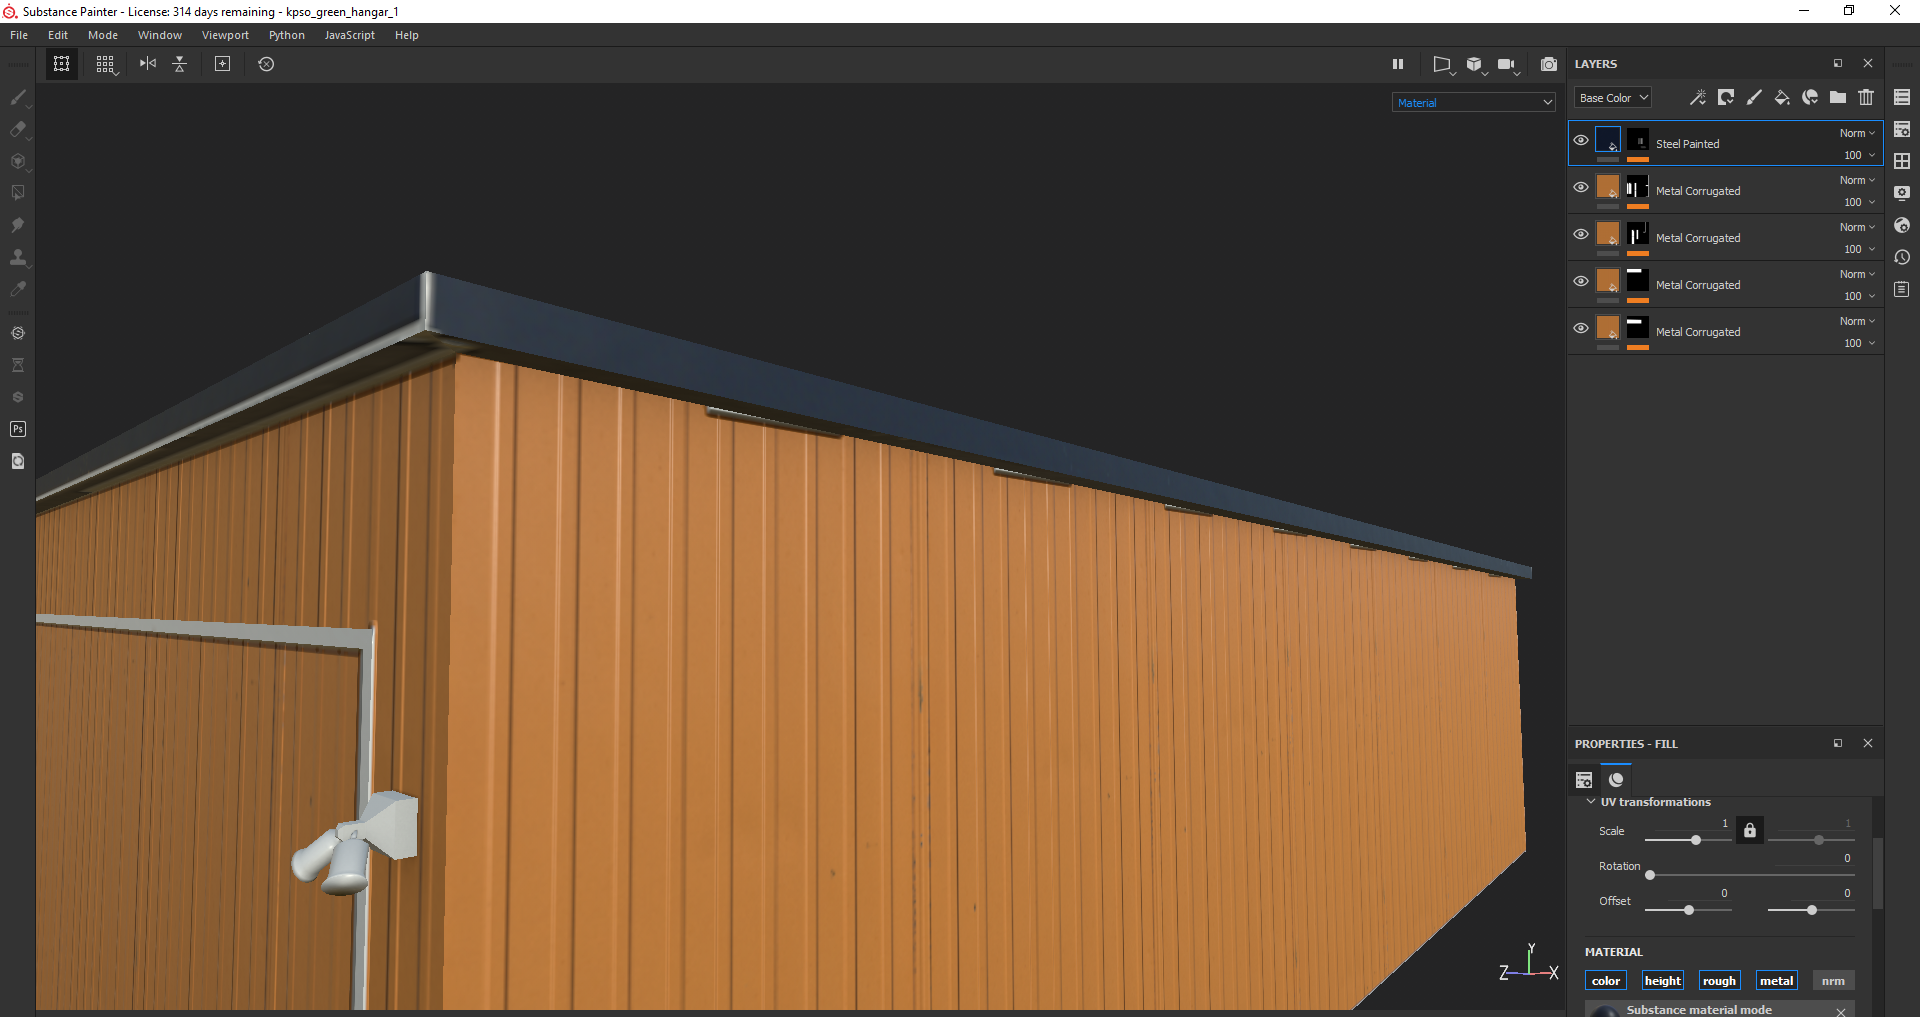Click the scale lock button
Screen dimensions: 1920x1017
[1749, 830]
